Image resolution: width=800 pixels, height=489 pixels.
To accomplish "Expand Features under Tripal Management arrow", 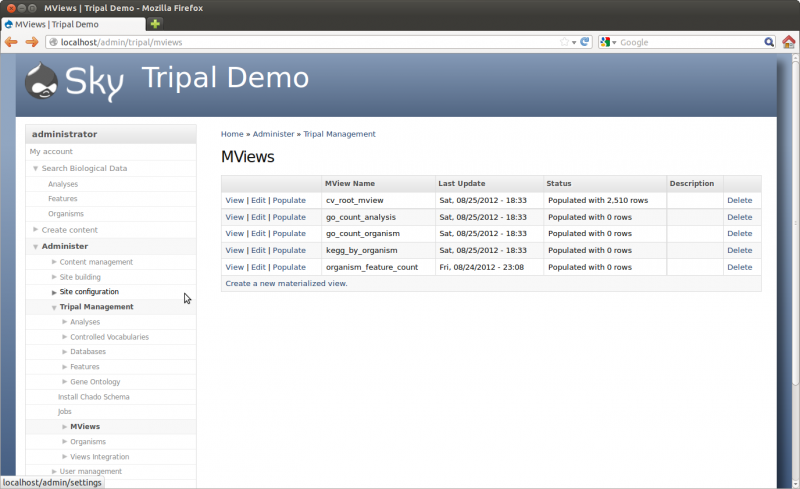I will point(65,366).
